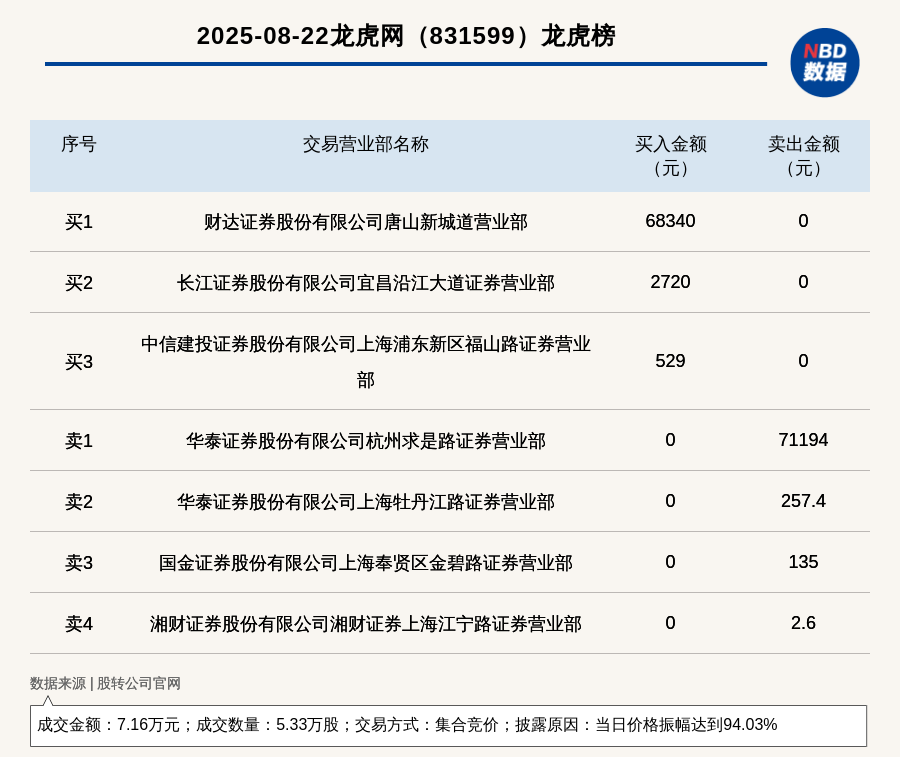Select 华泰证券股份有限公司上海牡丹江路证券营业部
Screen dimensions: 900x757
point(366,502)
